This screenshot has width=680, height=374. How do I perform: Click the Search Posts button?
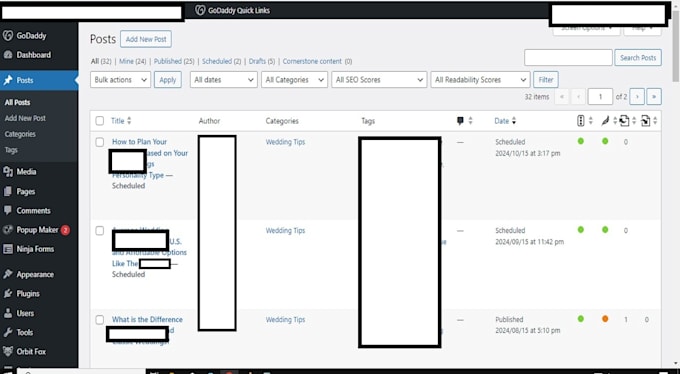pos(638,58)
